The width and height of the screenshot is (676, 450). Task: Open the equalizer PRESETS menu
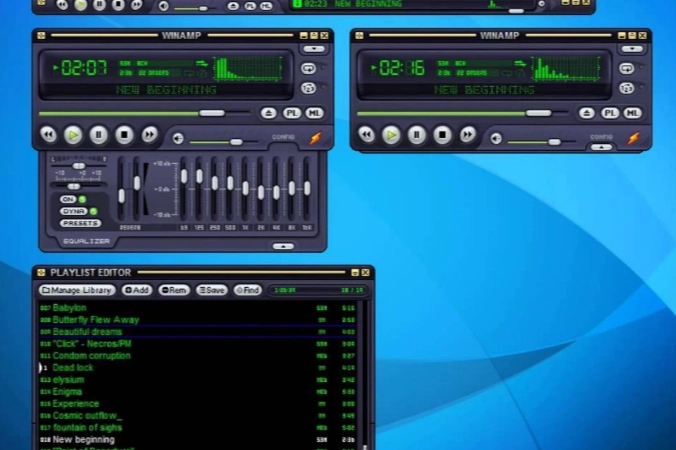coord(80,223)
